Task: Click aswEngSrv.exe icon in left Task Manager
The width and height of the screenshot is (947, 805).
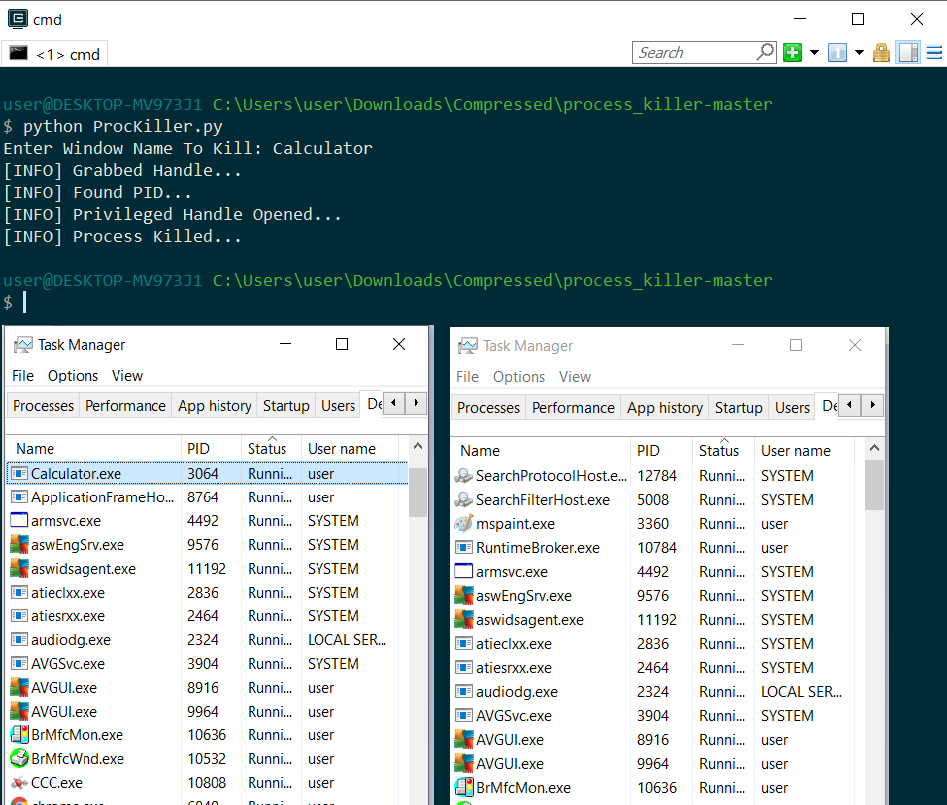Action: [19, 545]
